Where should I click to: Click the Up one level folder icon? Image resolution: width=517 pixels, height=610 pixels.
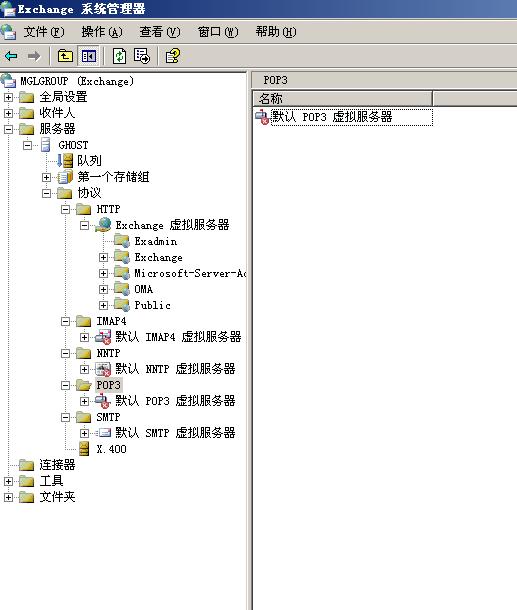pyautogui.click(x=65, y=56)
